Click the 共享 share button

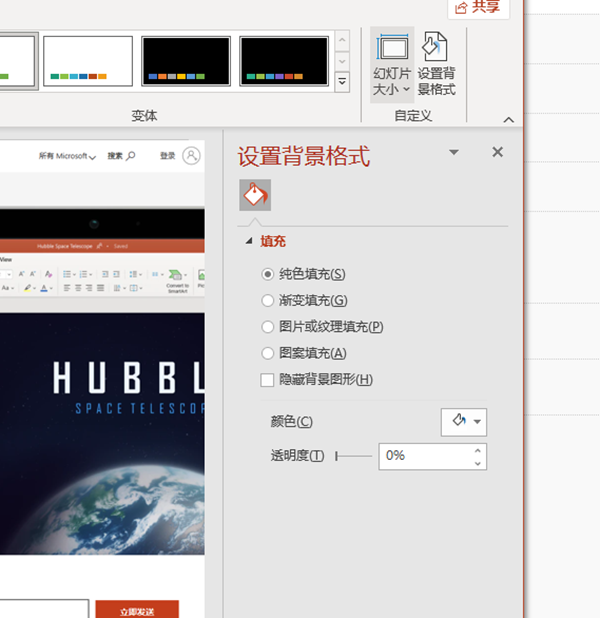click(478, 7)
